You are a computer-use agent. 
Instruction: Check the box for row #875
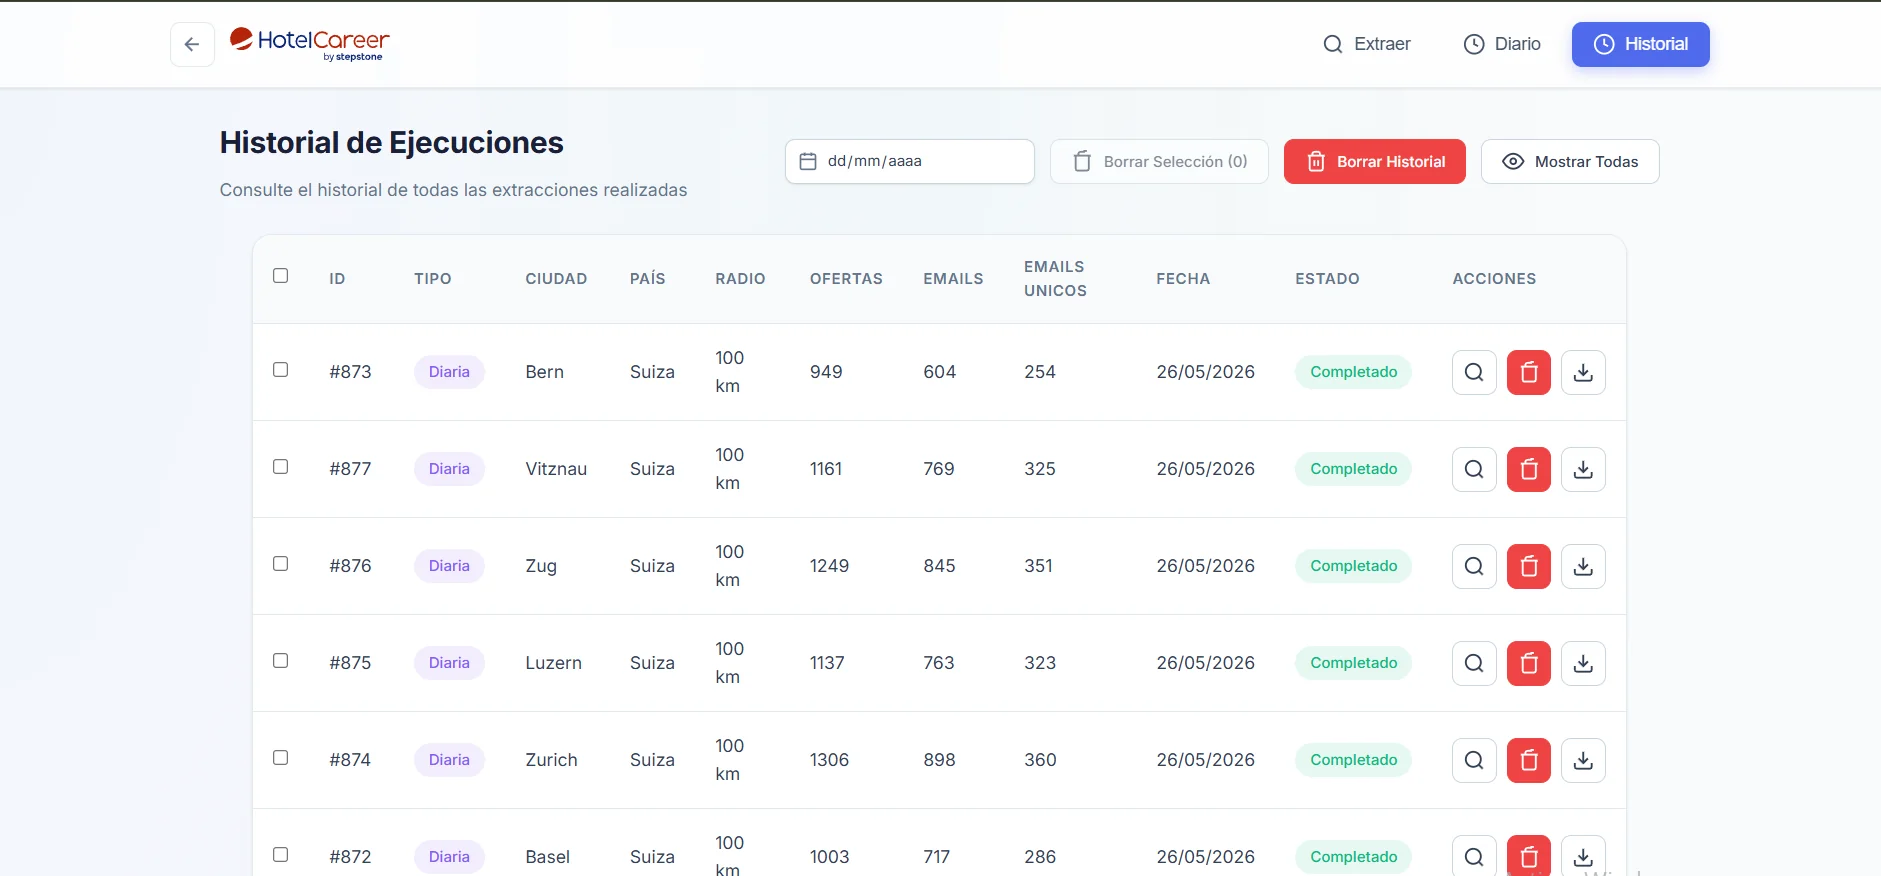281,661
